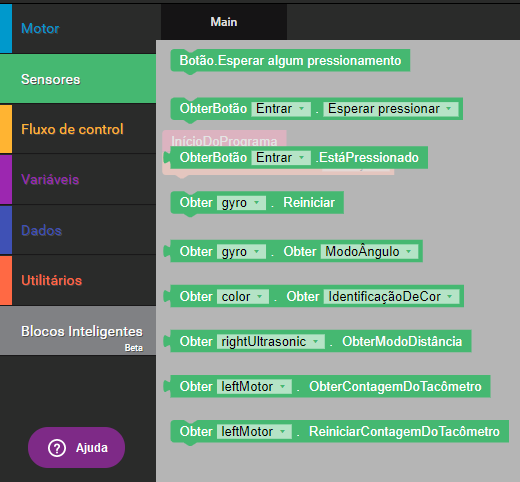Open the Fluxo de control category
Screen dimensions: 520x482
pyautogui.click(x=78, y=129)
